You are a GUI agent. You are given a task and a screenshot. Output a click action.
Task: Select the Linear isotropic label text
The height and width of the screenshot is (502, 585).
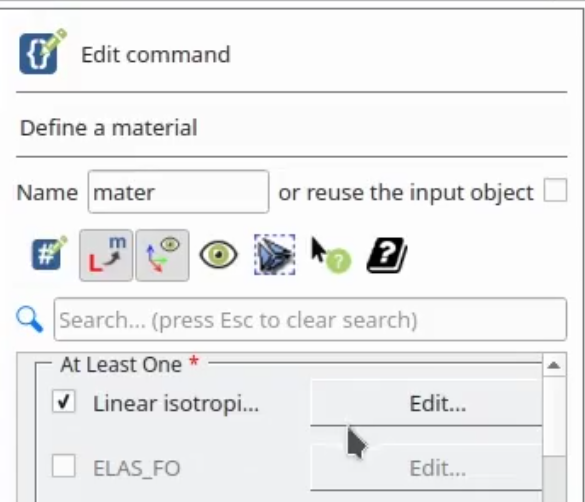[x=176, y=404]
